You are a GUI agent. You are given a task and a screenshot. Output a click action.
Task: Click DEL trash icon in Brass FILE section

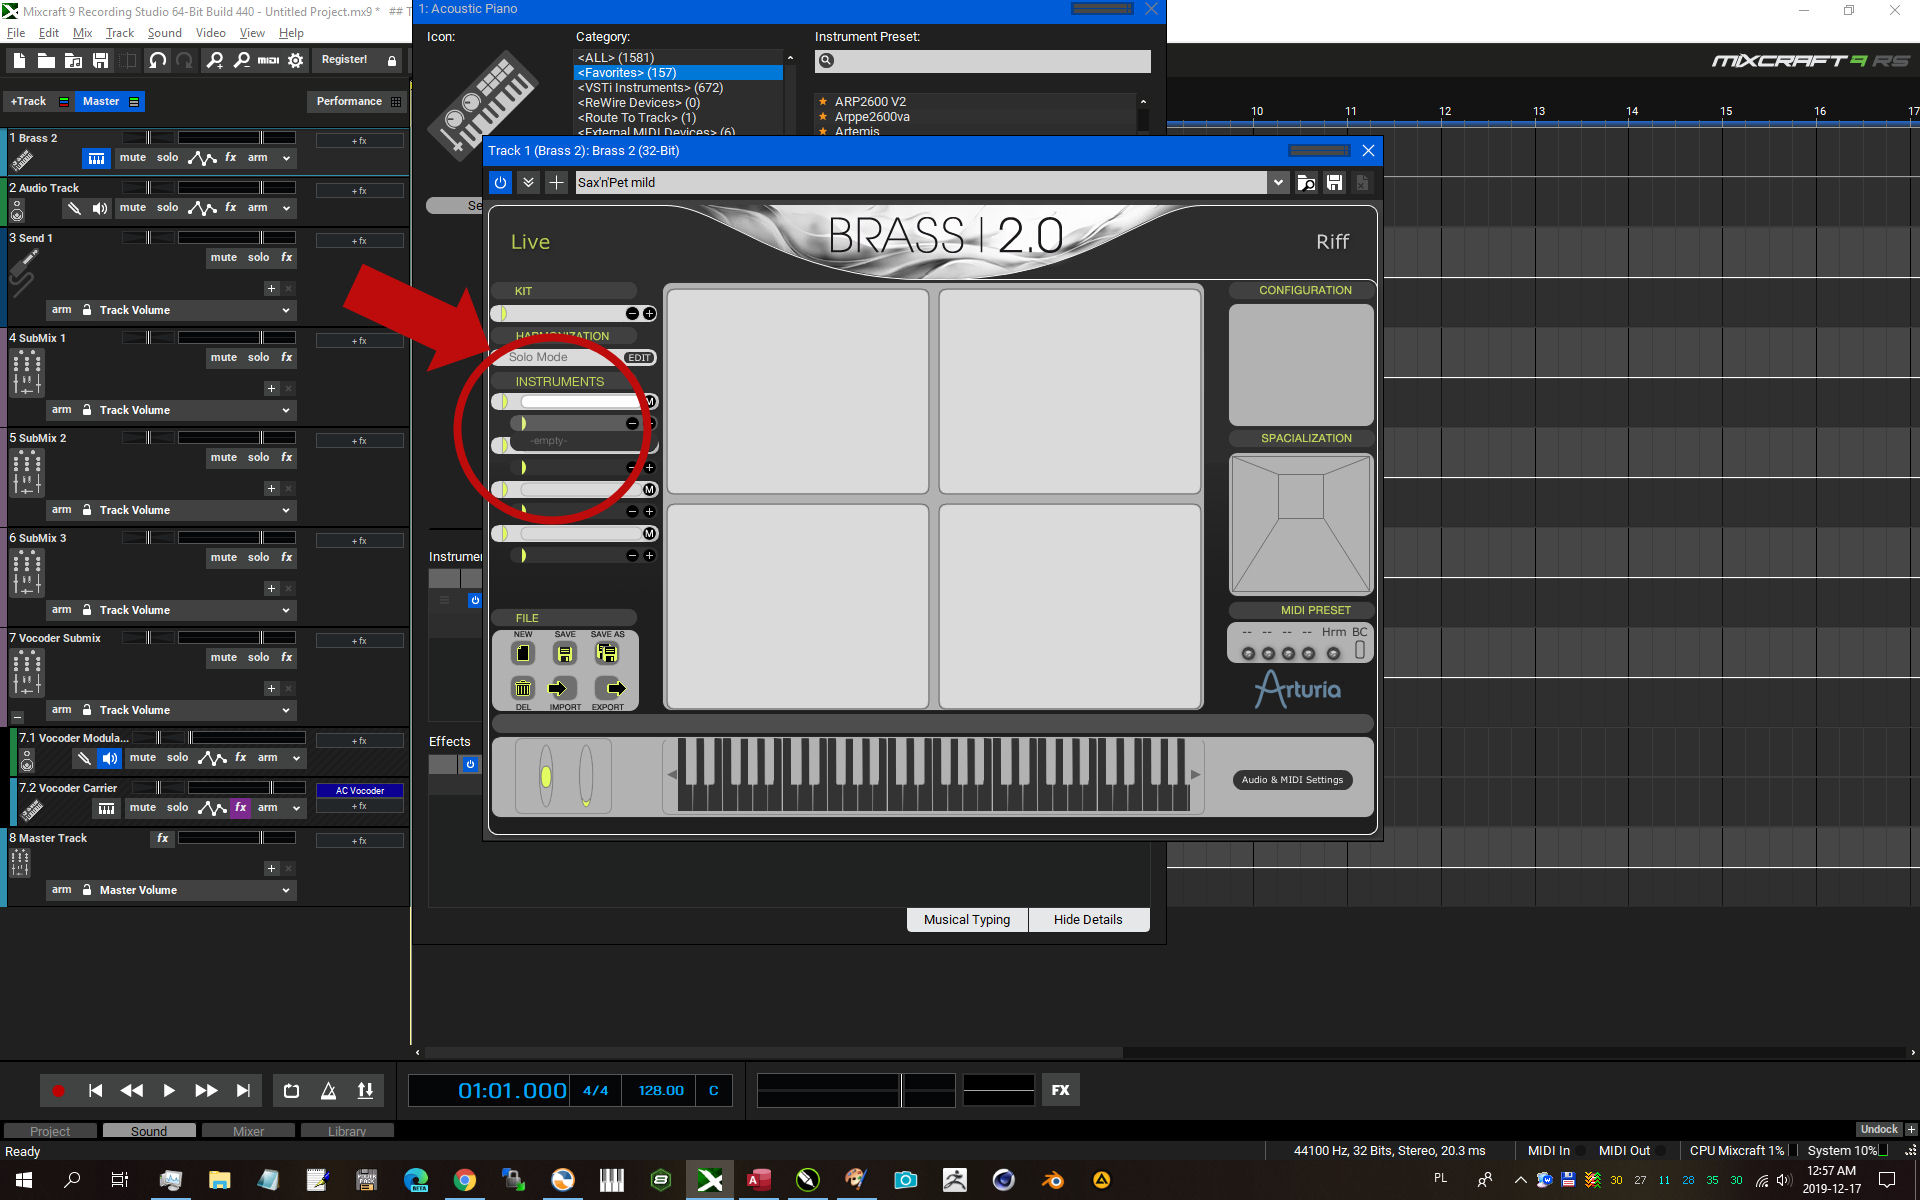[522, 688]
